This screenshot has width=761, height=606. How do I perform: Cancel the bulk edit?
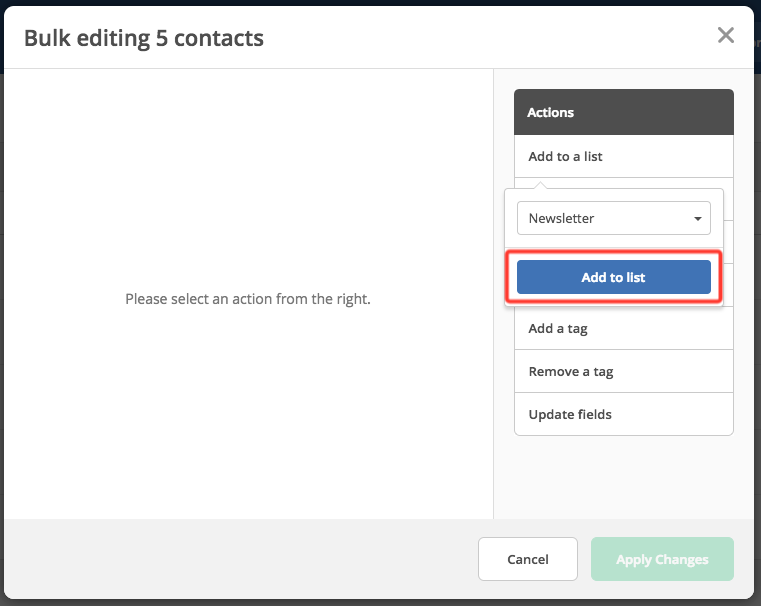528,559
